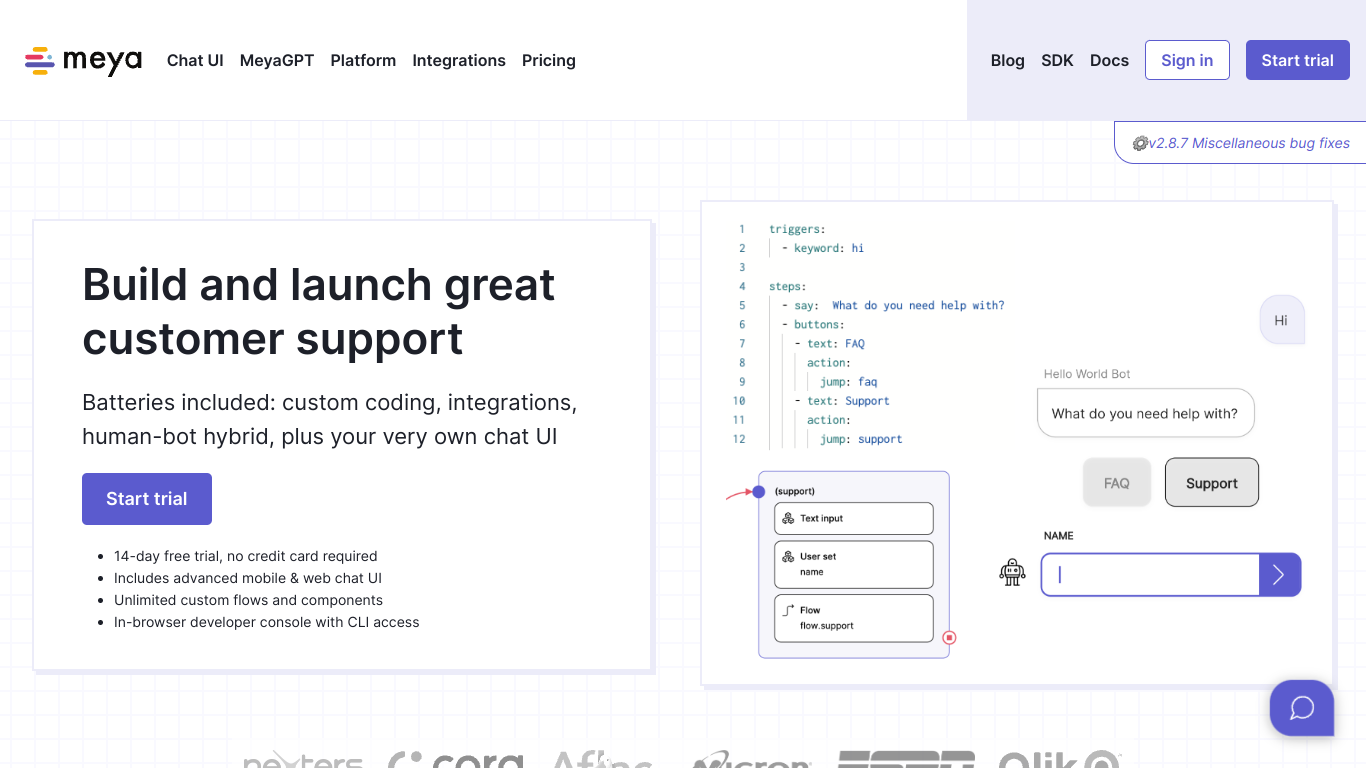Open the v2.8.7 Miscellaneous bug fixes link
Screen dimensions: 1366x768
(1249, 143)
